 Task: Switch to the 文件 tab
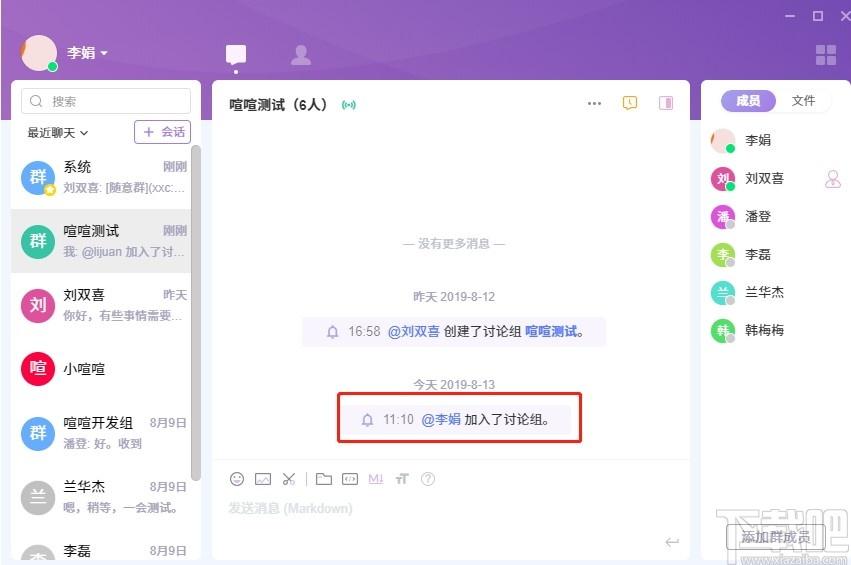click(x=803, y=100)
